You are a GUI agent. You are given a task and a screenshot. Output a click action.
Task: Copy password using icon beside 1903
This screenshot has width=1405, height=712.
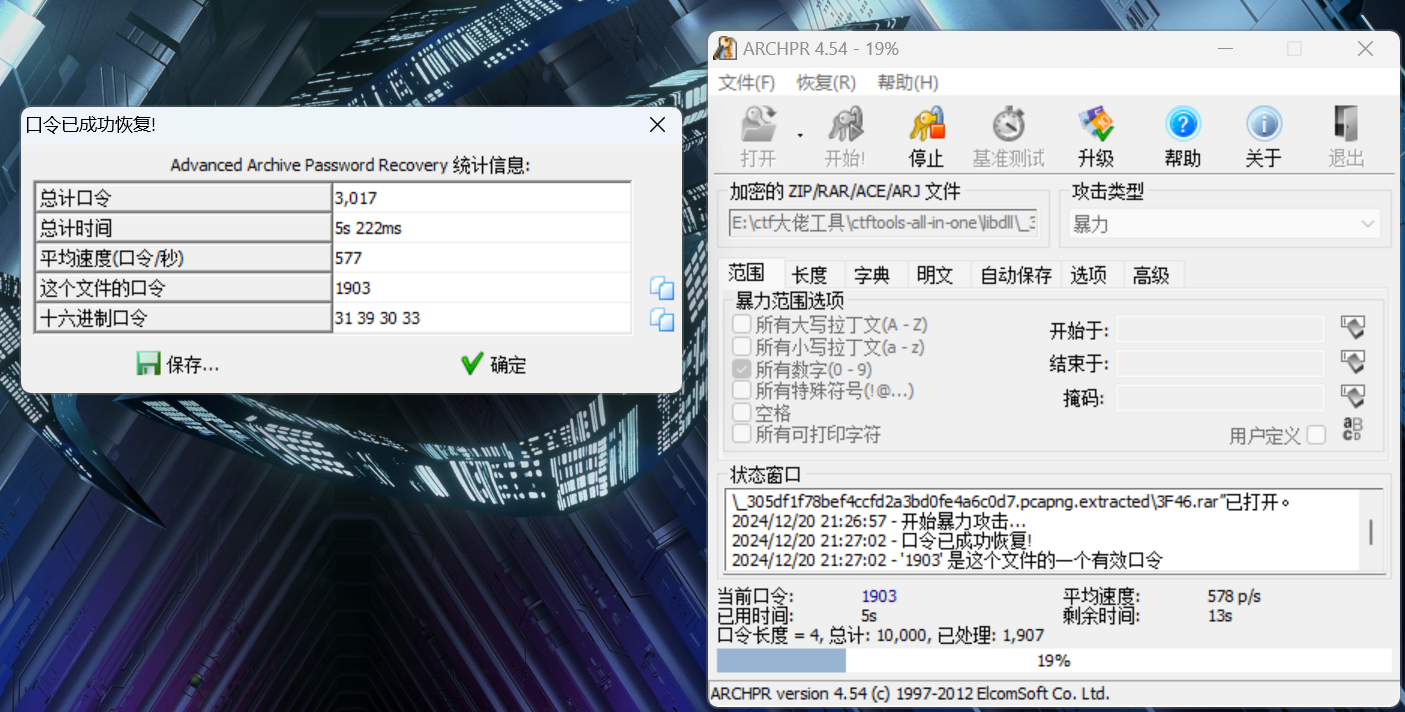661,288
